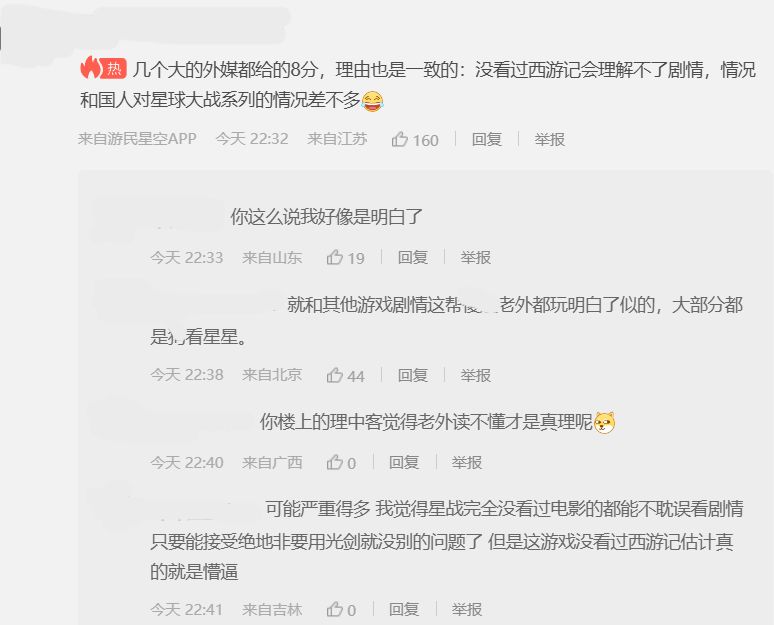
Task: Reply to the 22:40 comment from 广西
Action: (x=404, y=463)
